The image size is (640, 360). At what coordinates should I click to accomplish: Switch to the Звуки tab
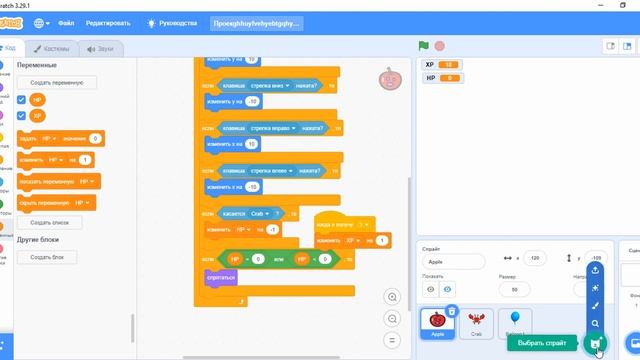tap(100, 49)
